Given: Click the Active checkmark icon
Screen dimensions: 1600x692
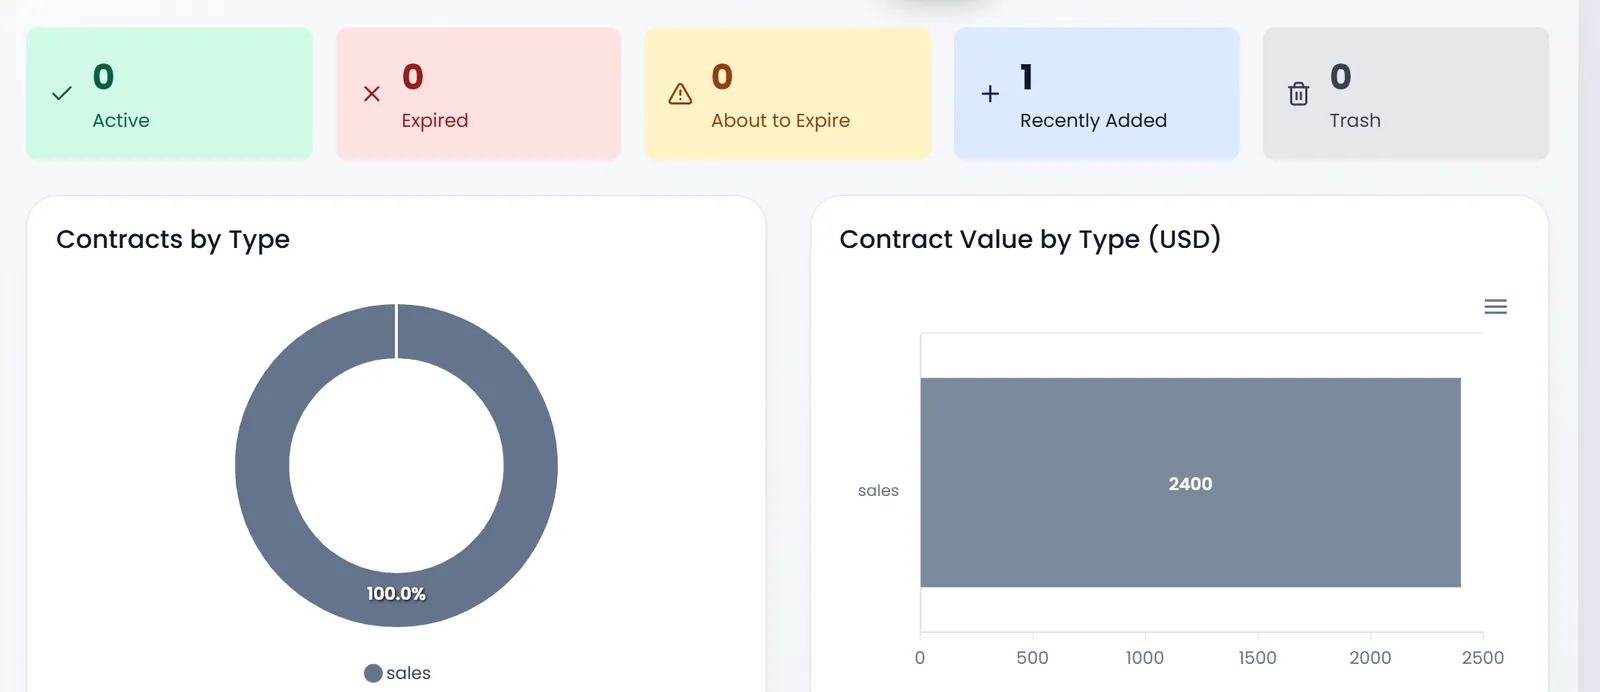Looking at the screenshot, I should tap(62, 94).
